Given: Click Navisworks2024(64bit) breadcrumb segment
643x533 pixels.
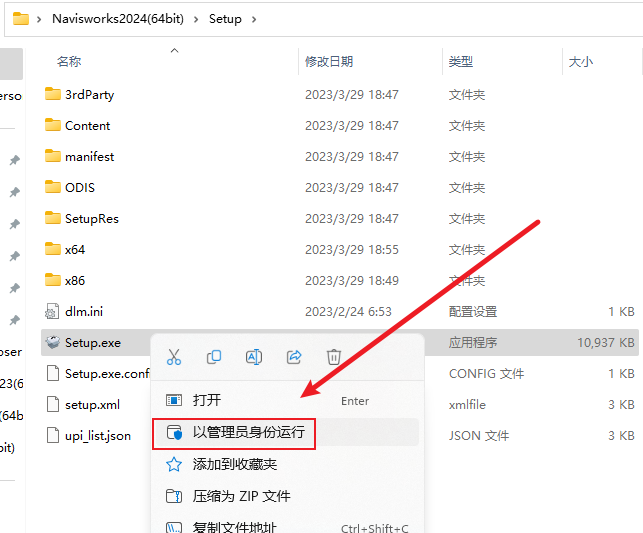Looking at the screenshot, I should pos(118,19).
